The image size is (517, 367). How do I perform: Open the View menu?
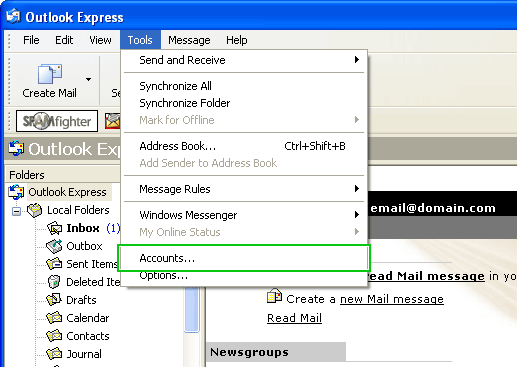point(100,40)
